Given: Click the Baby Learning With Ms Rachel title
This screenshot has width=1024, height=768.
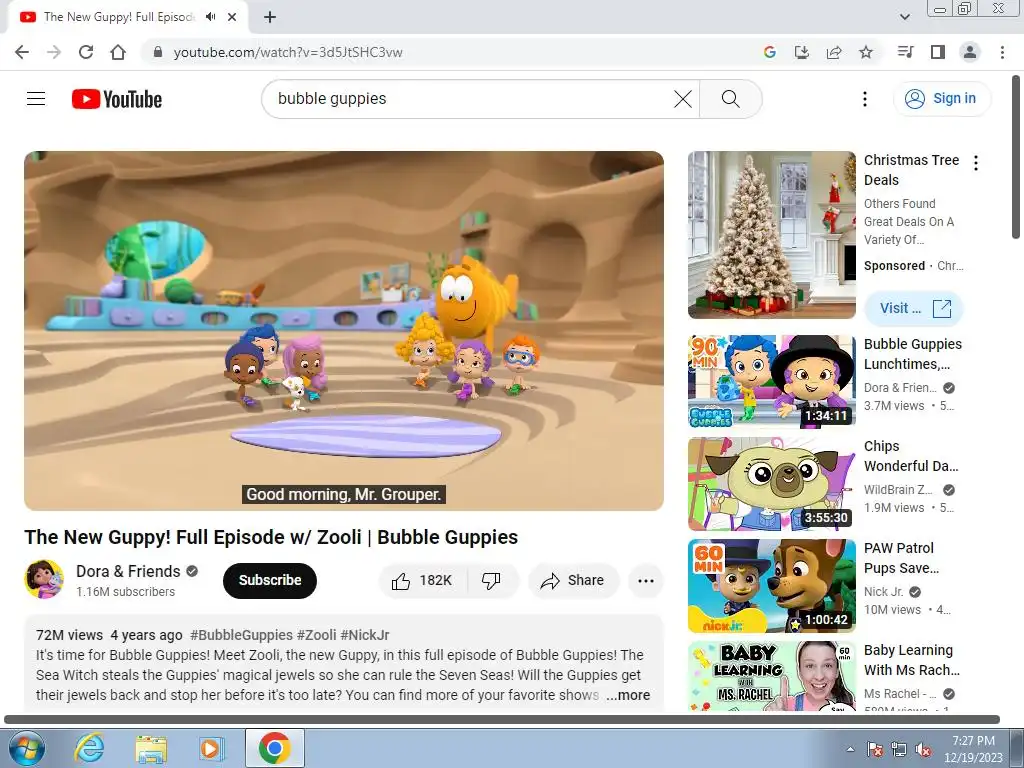Looking at the screenshot, I should pos(912,660).
